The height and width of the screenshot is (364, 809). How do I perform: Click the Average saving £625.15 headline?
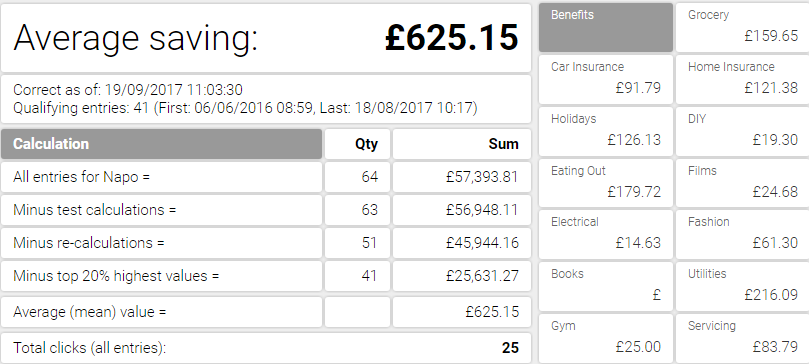tap(266, 38)
